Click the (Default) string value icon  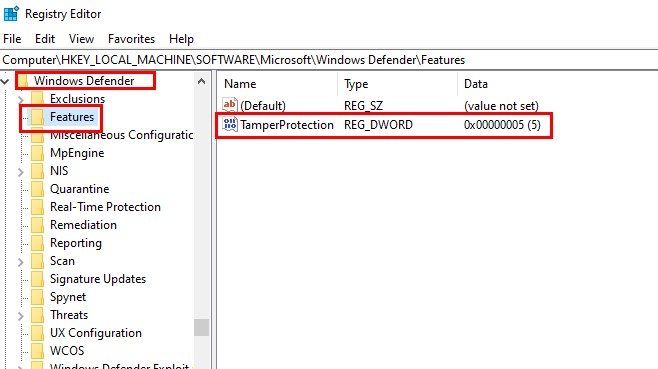[x=230, y=105]
